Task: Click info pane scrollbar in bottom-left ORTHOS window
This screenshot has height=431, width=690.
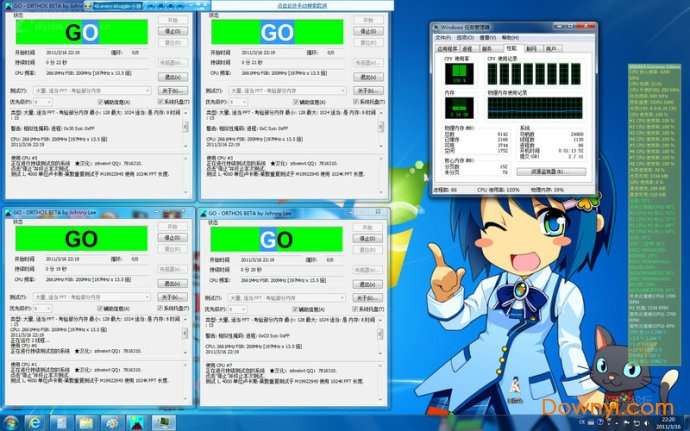Action: tap(186, 335)
